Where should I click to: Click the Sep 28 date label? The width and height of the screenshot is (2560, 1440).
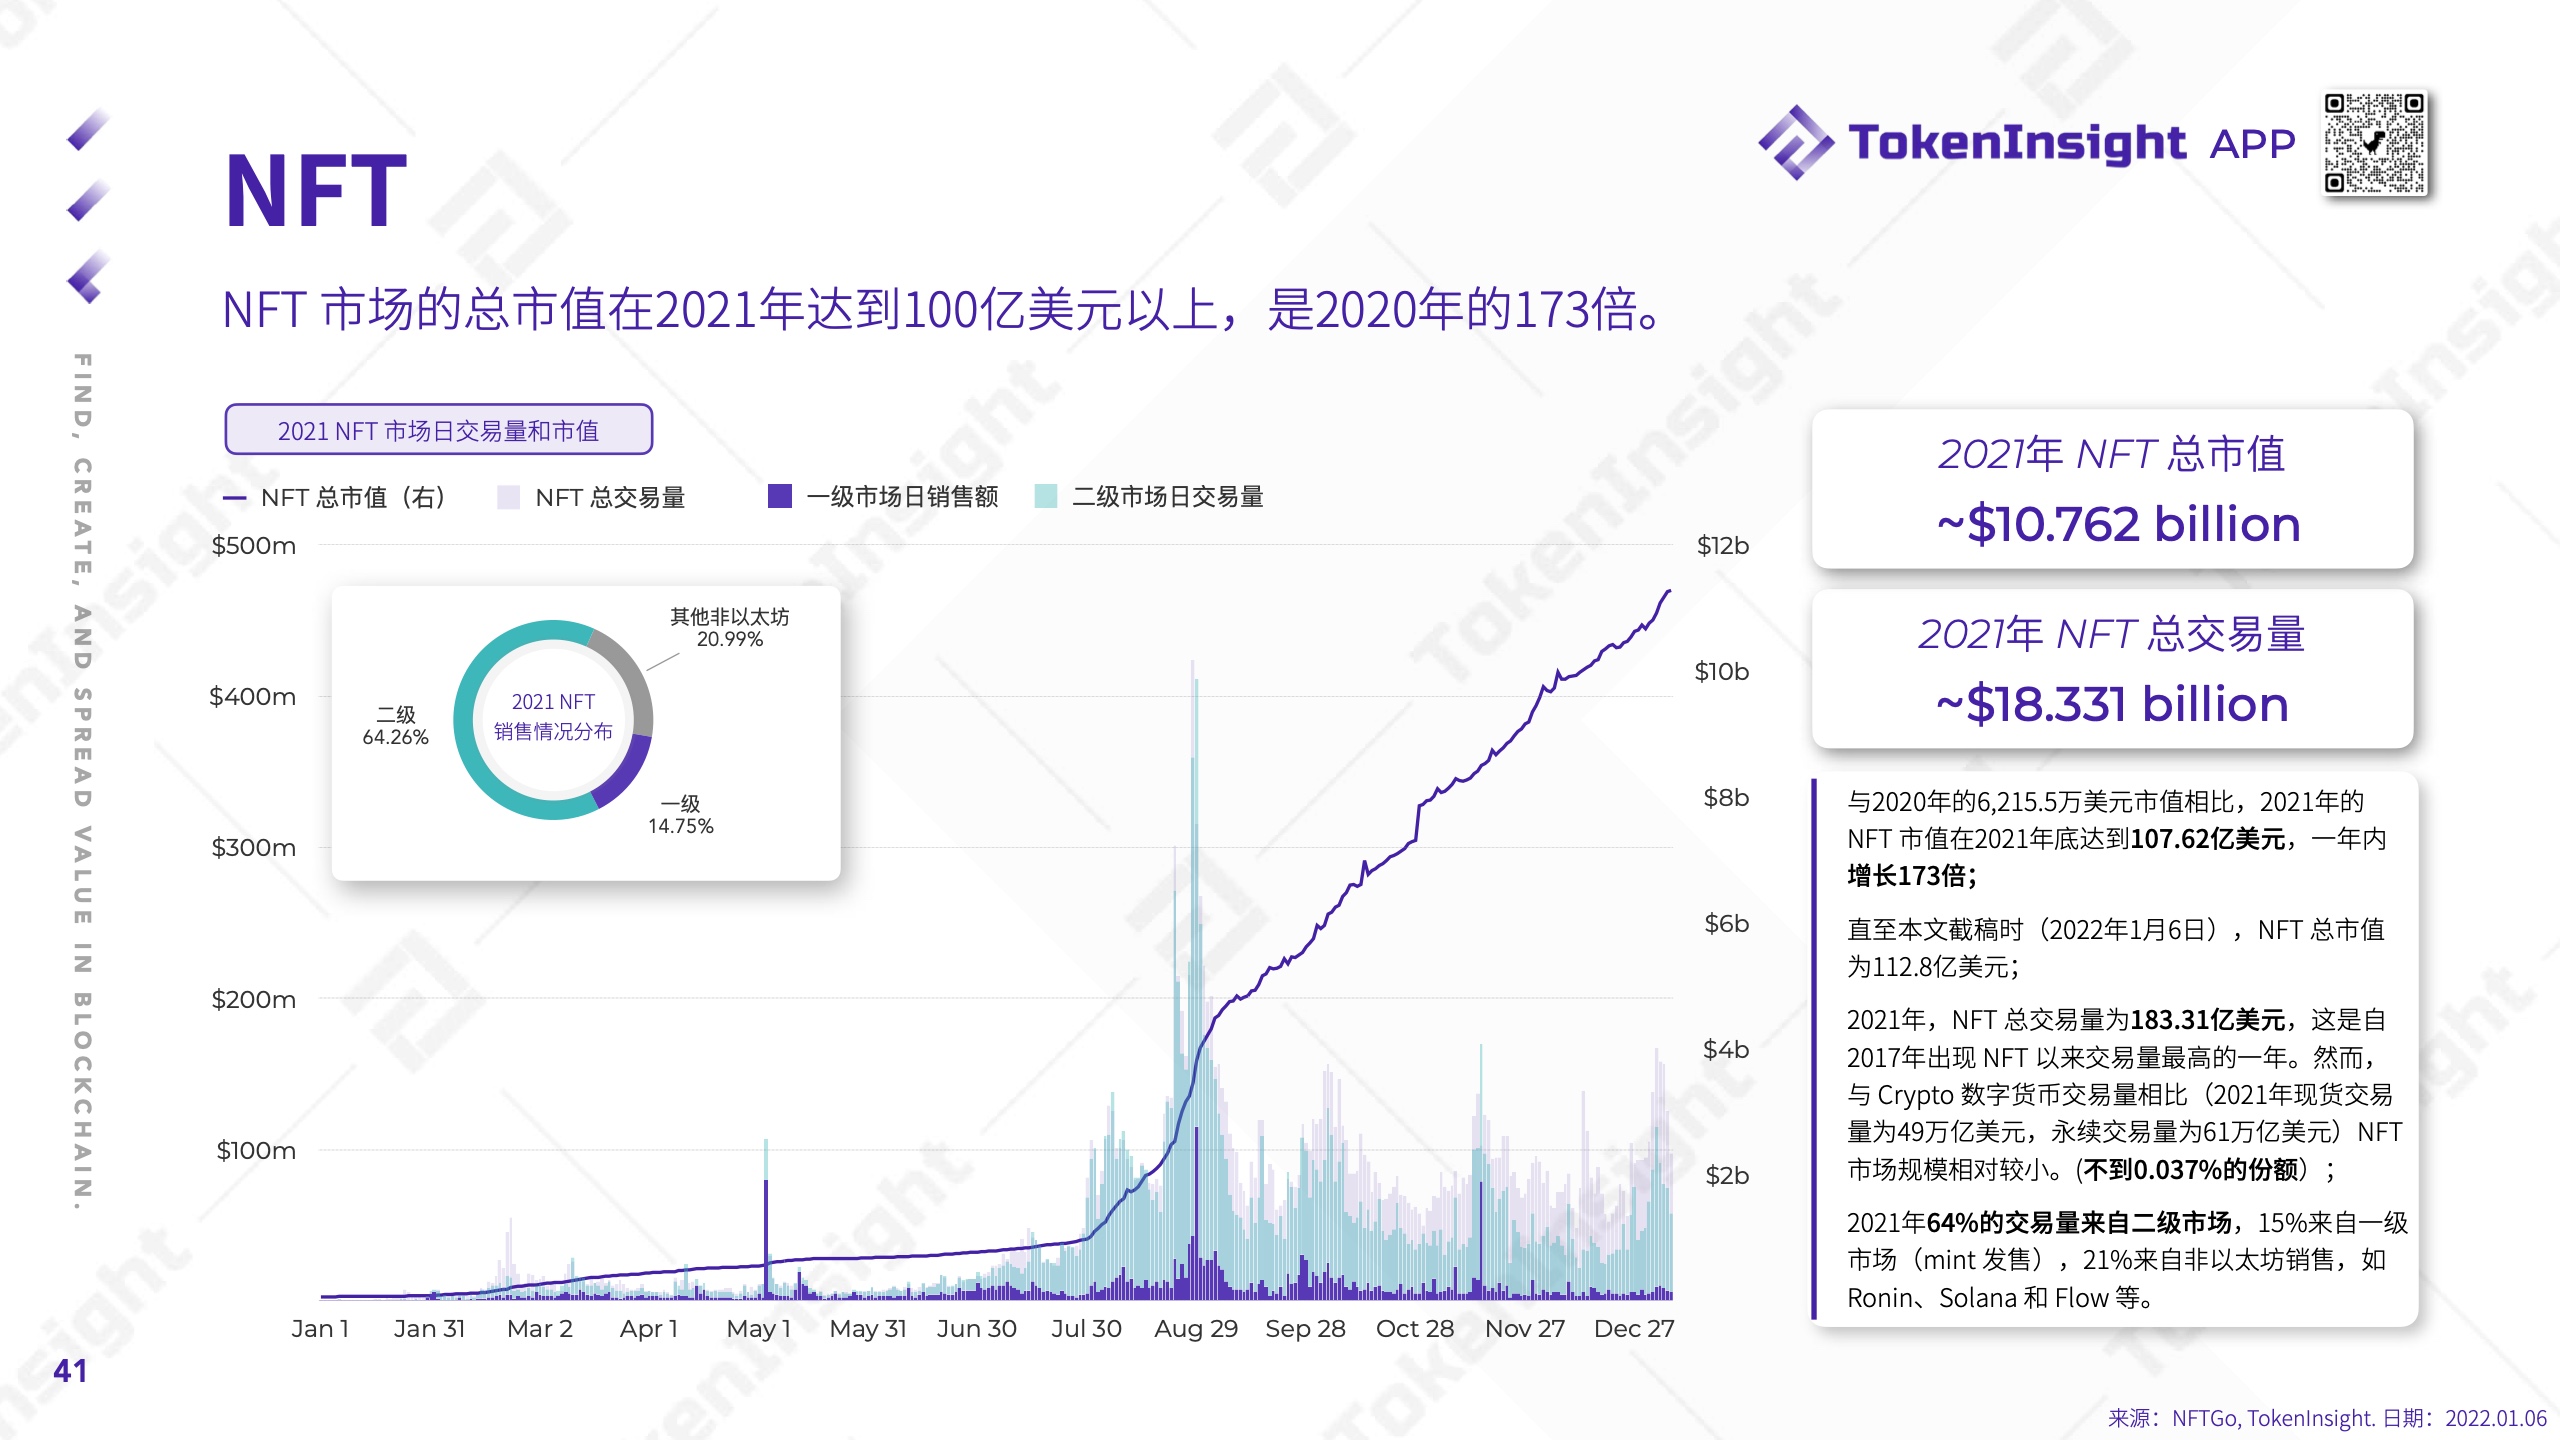1305,1329
